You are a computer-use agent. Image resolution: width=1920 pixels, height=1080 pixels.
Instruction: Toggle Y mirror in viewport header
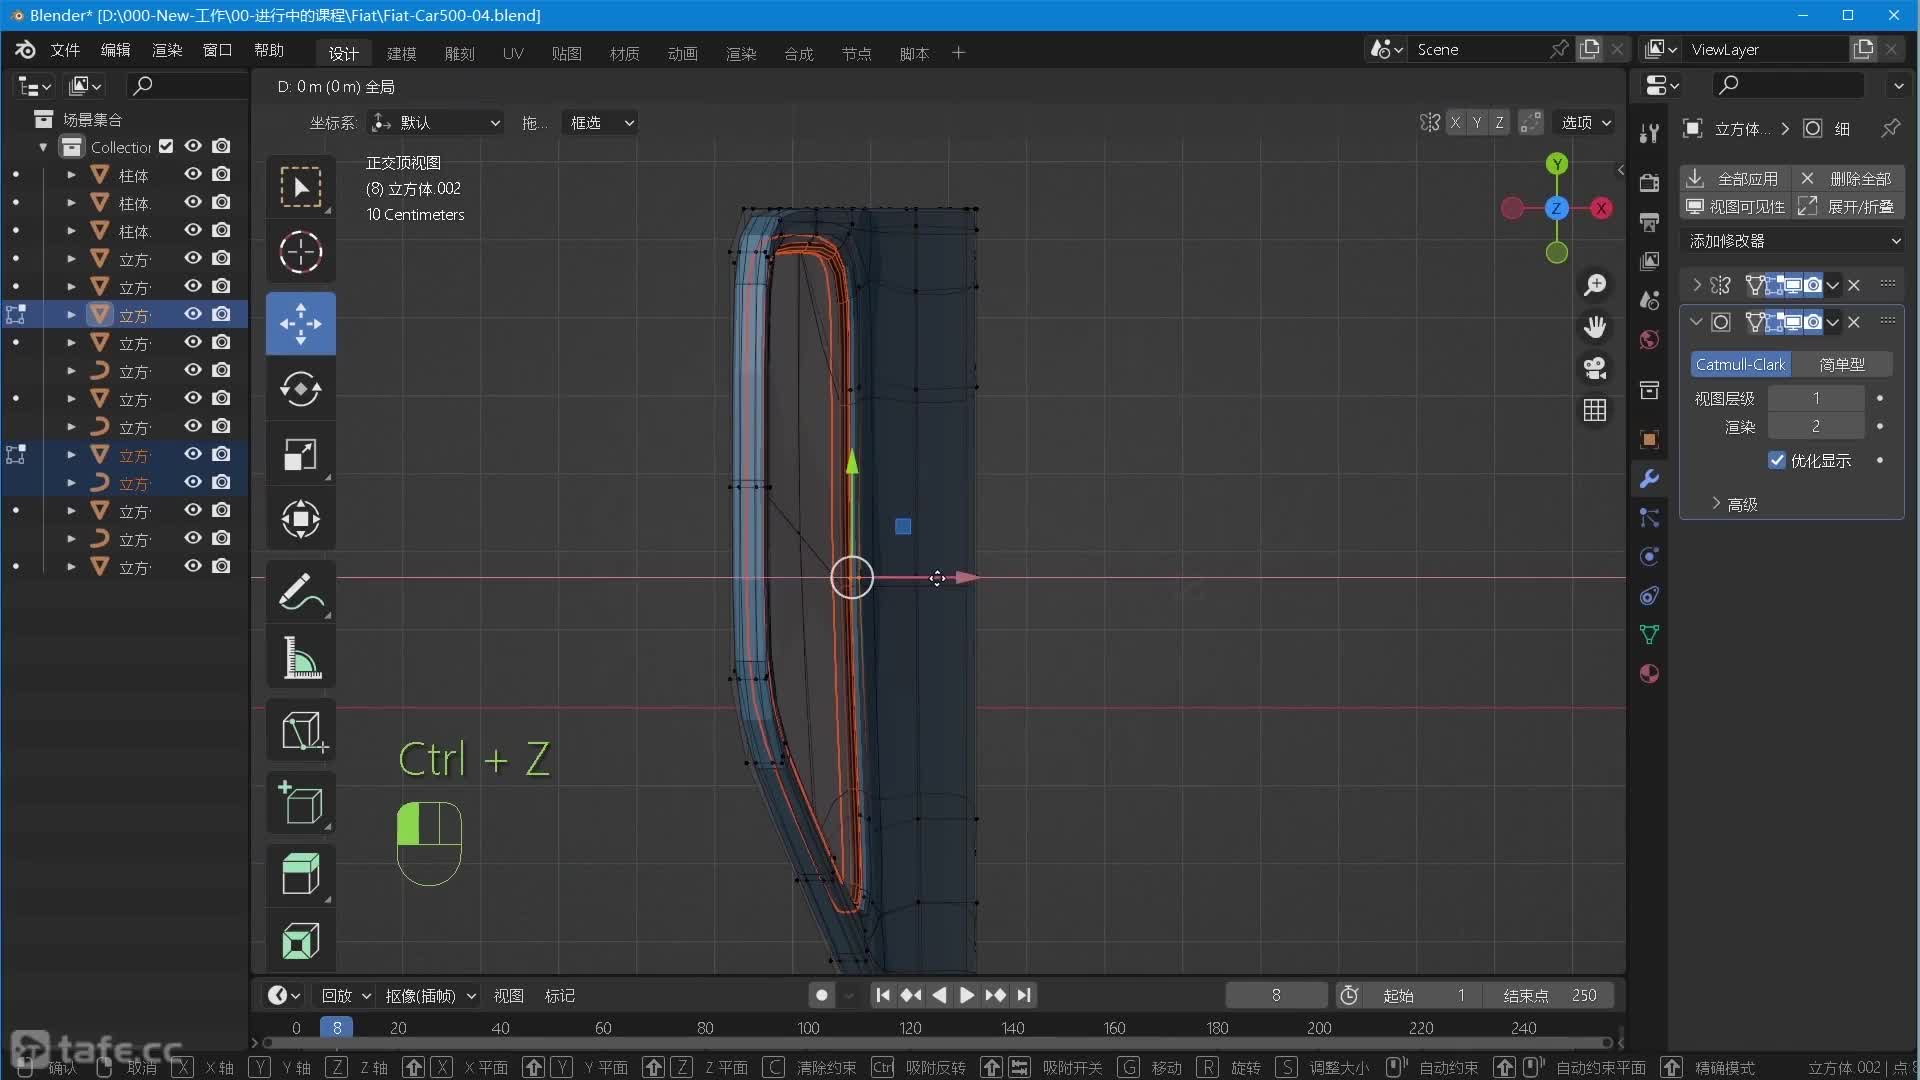click(1477, 122)
